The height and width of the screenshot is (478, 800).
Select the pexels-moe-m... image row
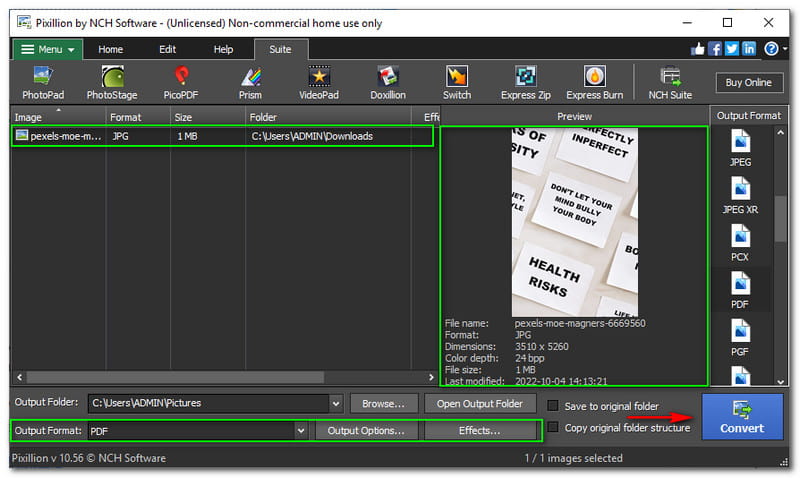pyautogui.click(x=58, y=136)
